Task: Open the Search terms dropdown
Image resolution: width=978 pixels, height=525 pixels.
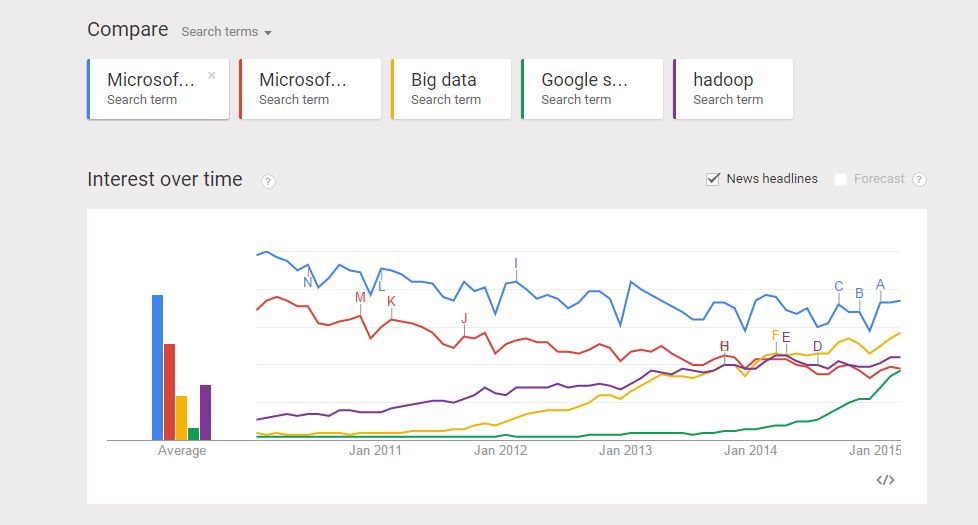Action: click(226, 32)
